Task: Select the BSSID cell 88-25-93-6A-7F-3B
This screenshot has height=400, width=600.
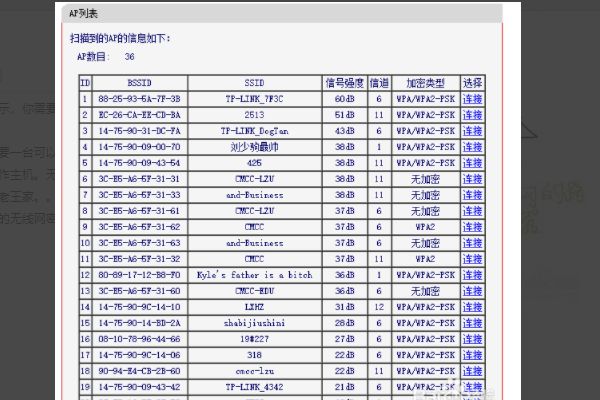Action: pos(139,100)
